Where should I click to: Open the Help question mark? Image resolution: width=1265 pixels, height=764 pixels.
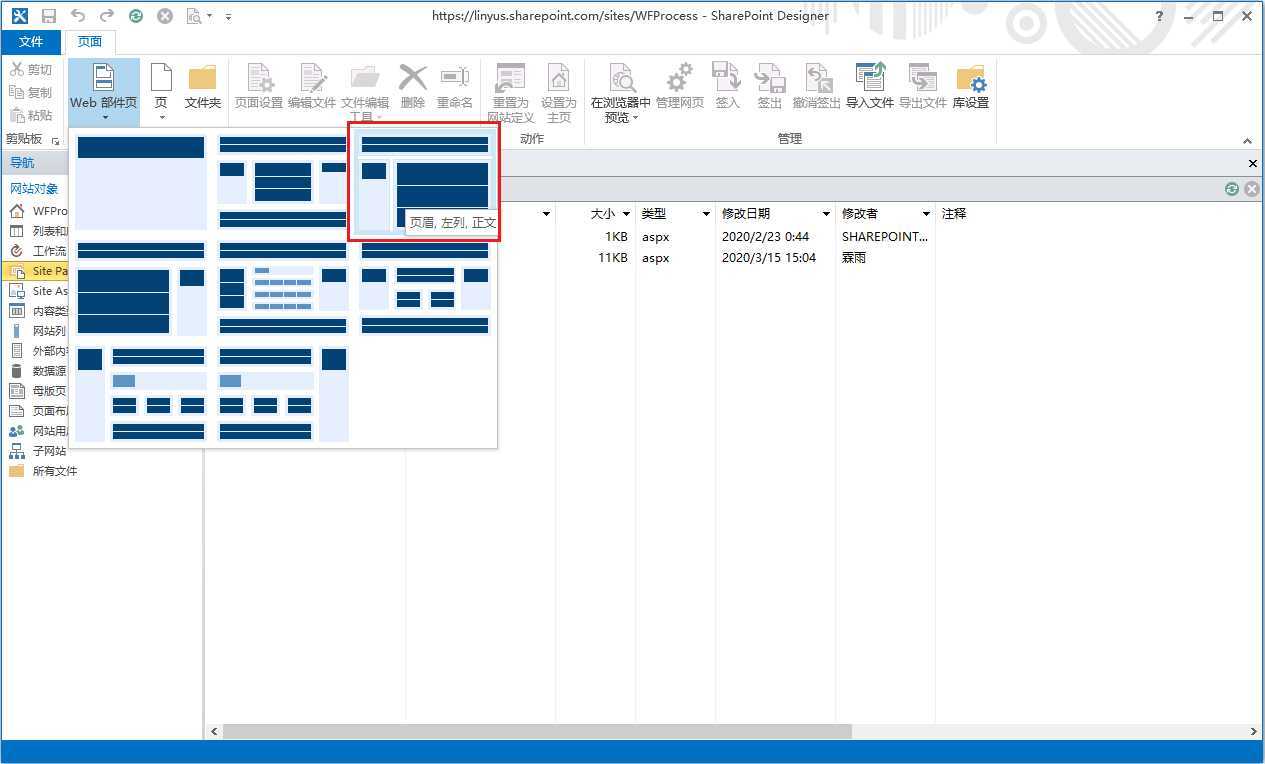coord(1160,16)
